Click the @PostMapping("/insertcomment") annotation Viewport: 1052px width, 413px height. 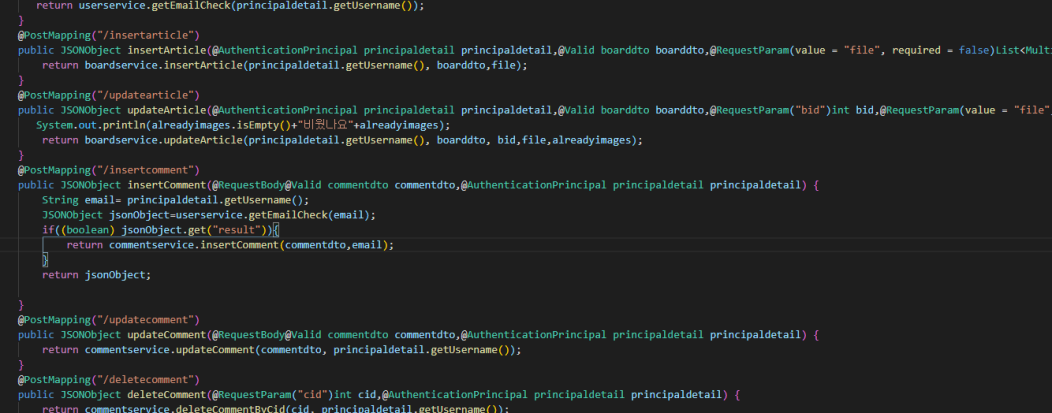(109, 170)
